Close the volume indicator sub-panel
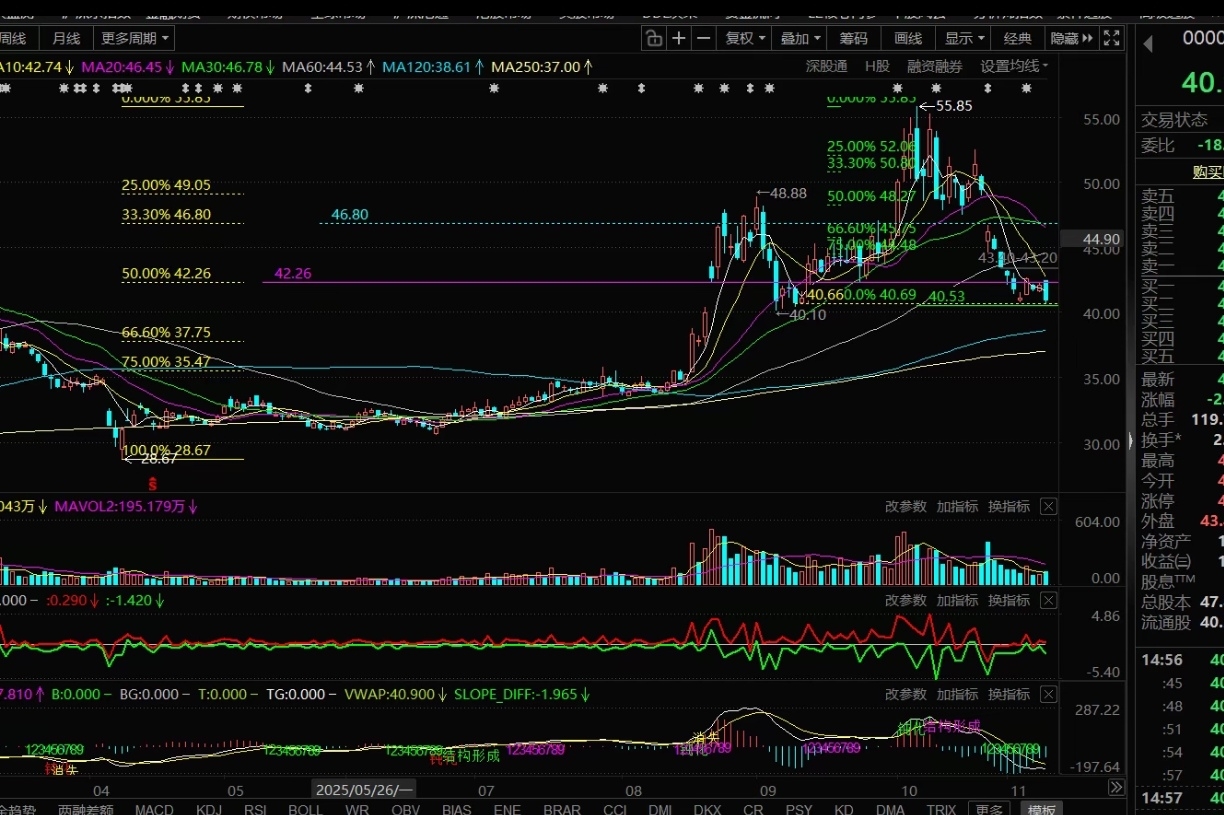 [1048, 506]
